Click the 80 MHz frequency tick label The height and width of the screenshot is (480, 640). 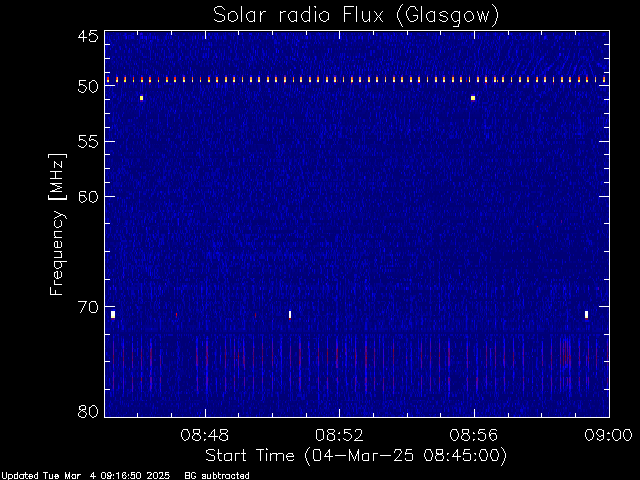click(x=88, y=411)
